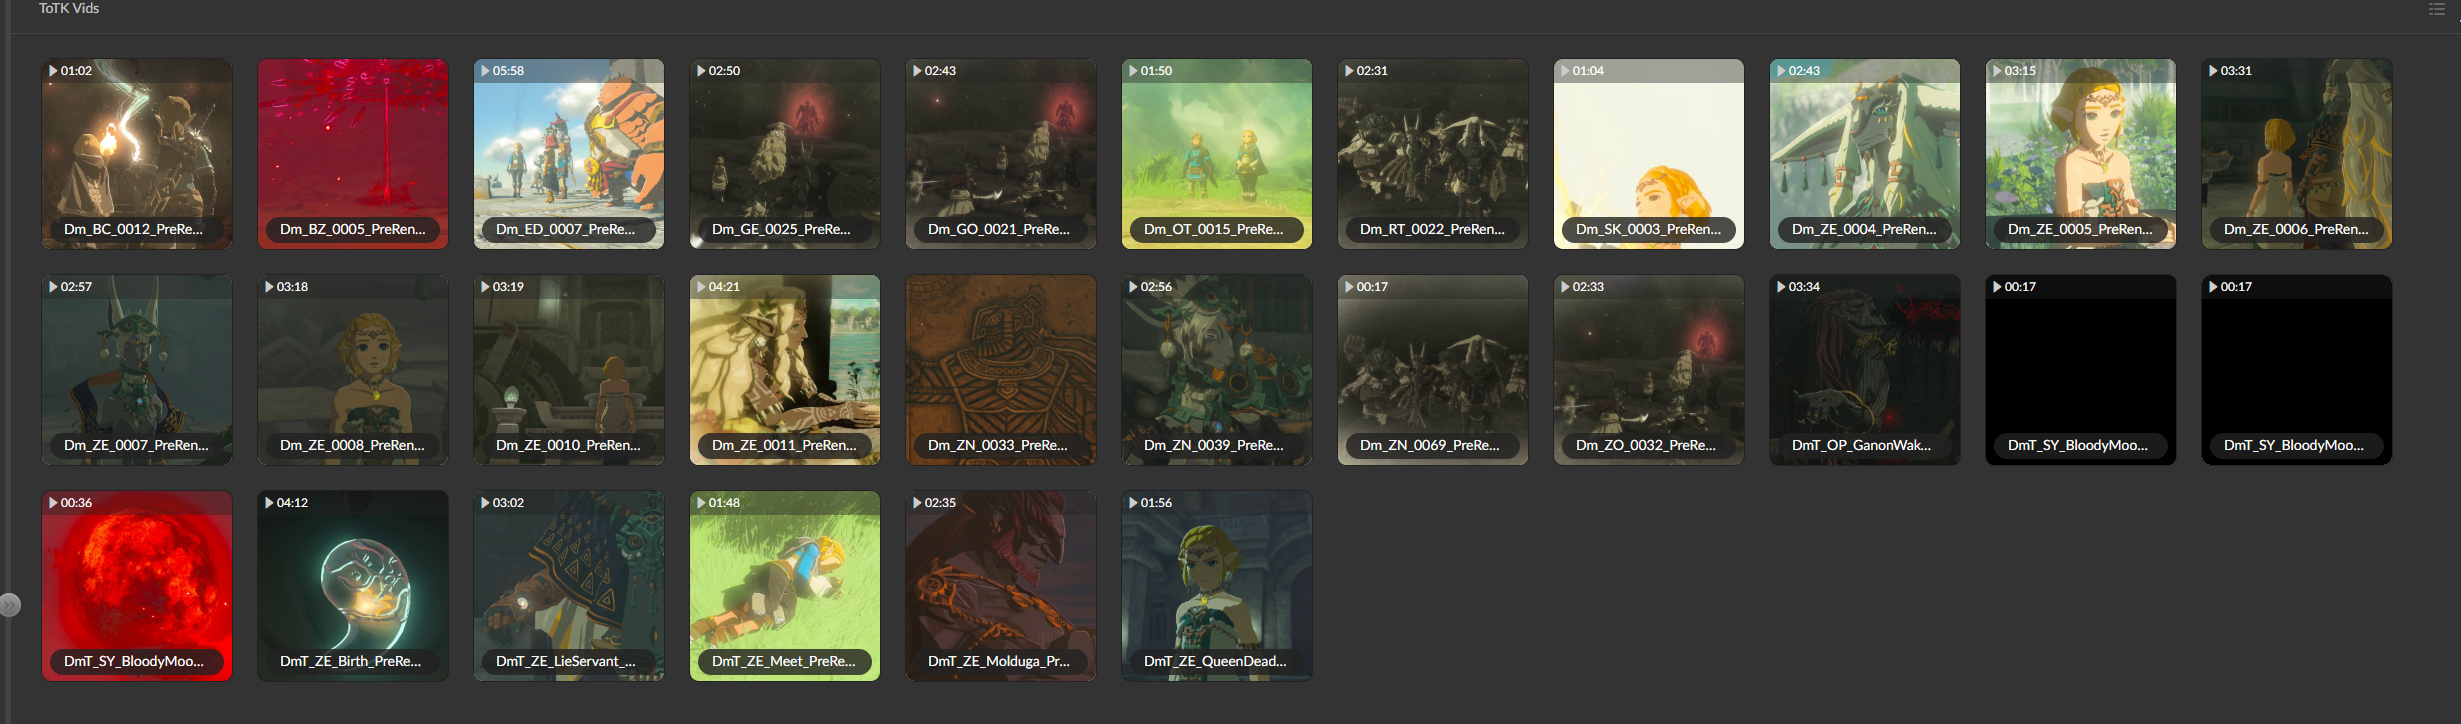The width and height of the screenshot is (2461, 724).
Task: Toggle the list view icon in the top-right corner
Action: click(2437, 9)
